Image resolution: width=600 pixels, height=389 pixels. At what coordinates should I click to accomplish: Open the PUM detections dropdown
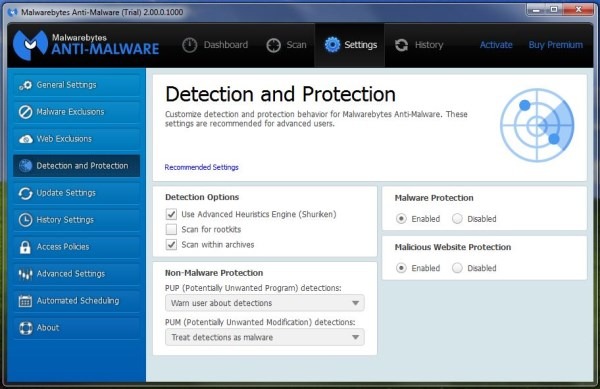pos(265,337)
